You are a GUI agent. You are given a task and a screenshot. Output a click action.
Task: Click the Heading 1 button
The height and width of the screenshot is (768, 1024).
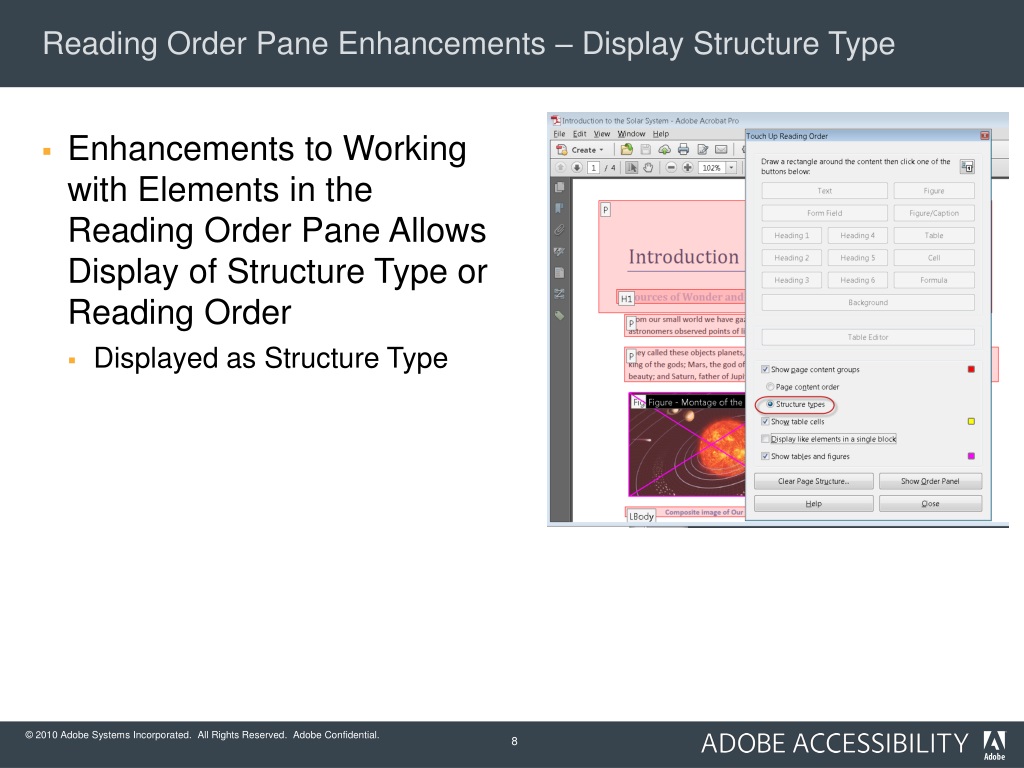click(792, 236)
